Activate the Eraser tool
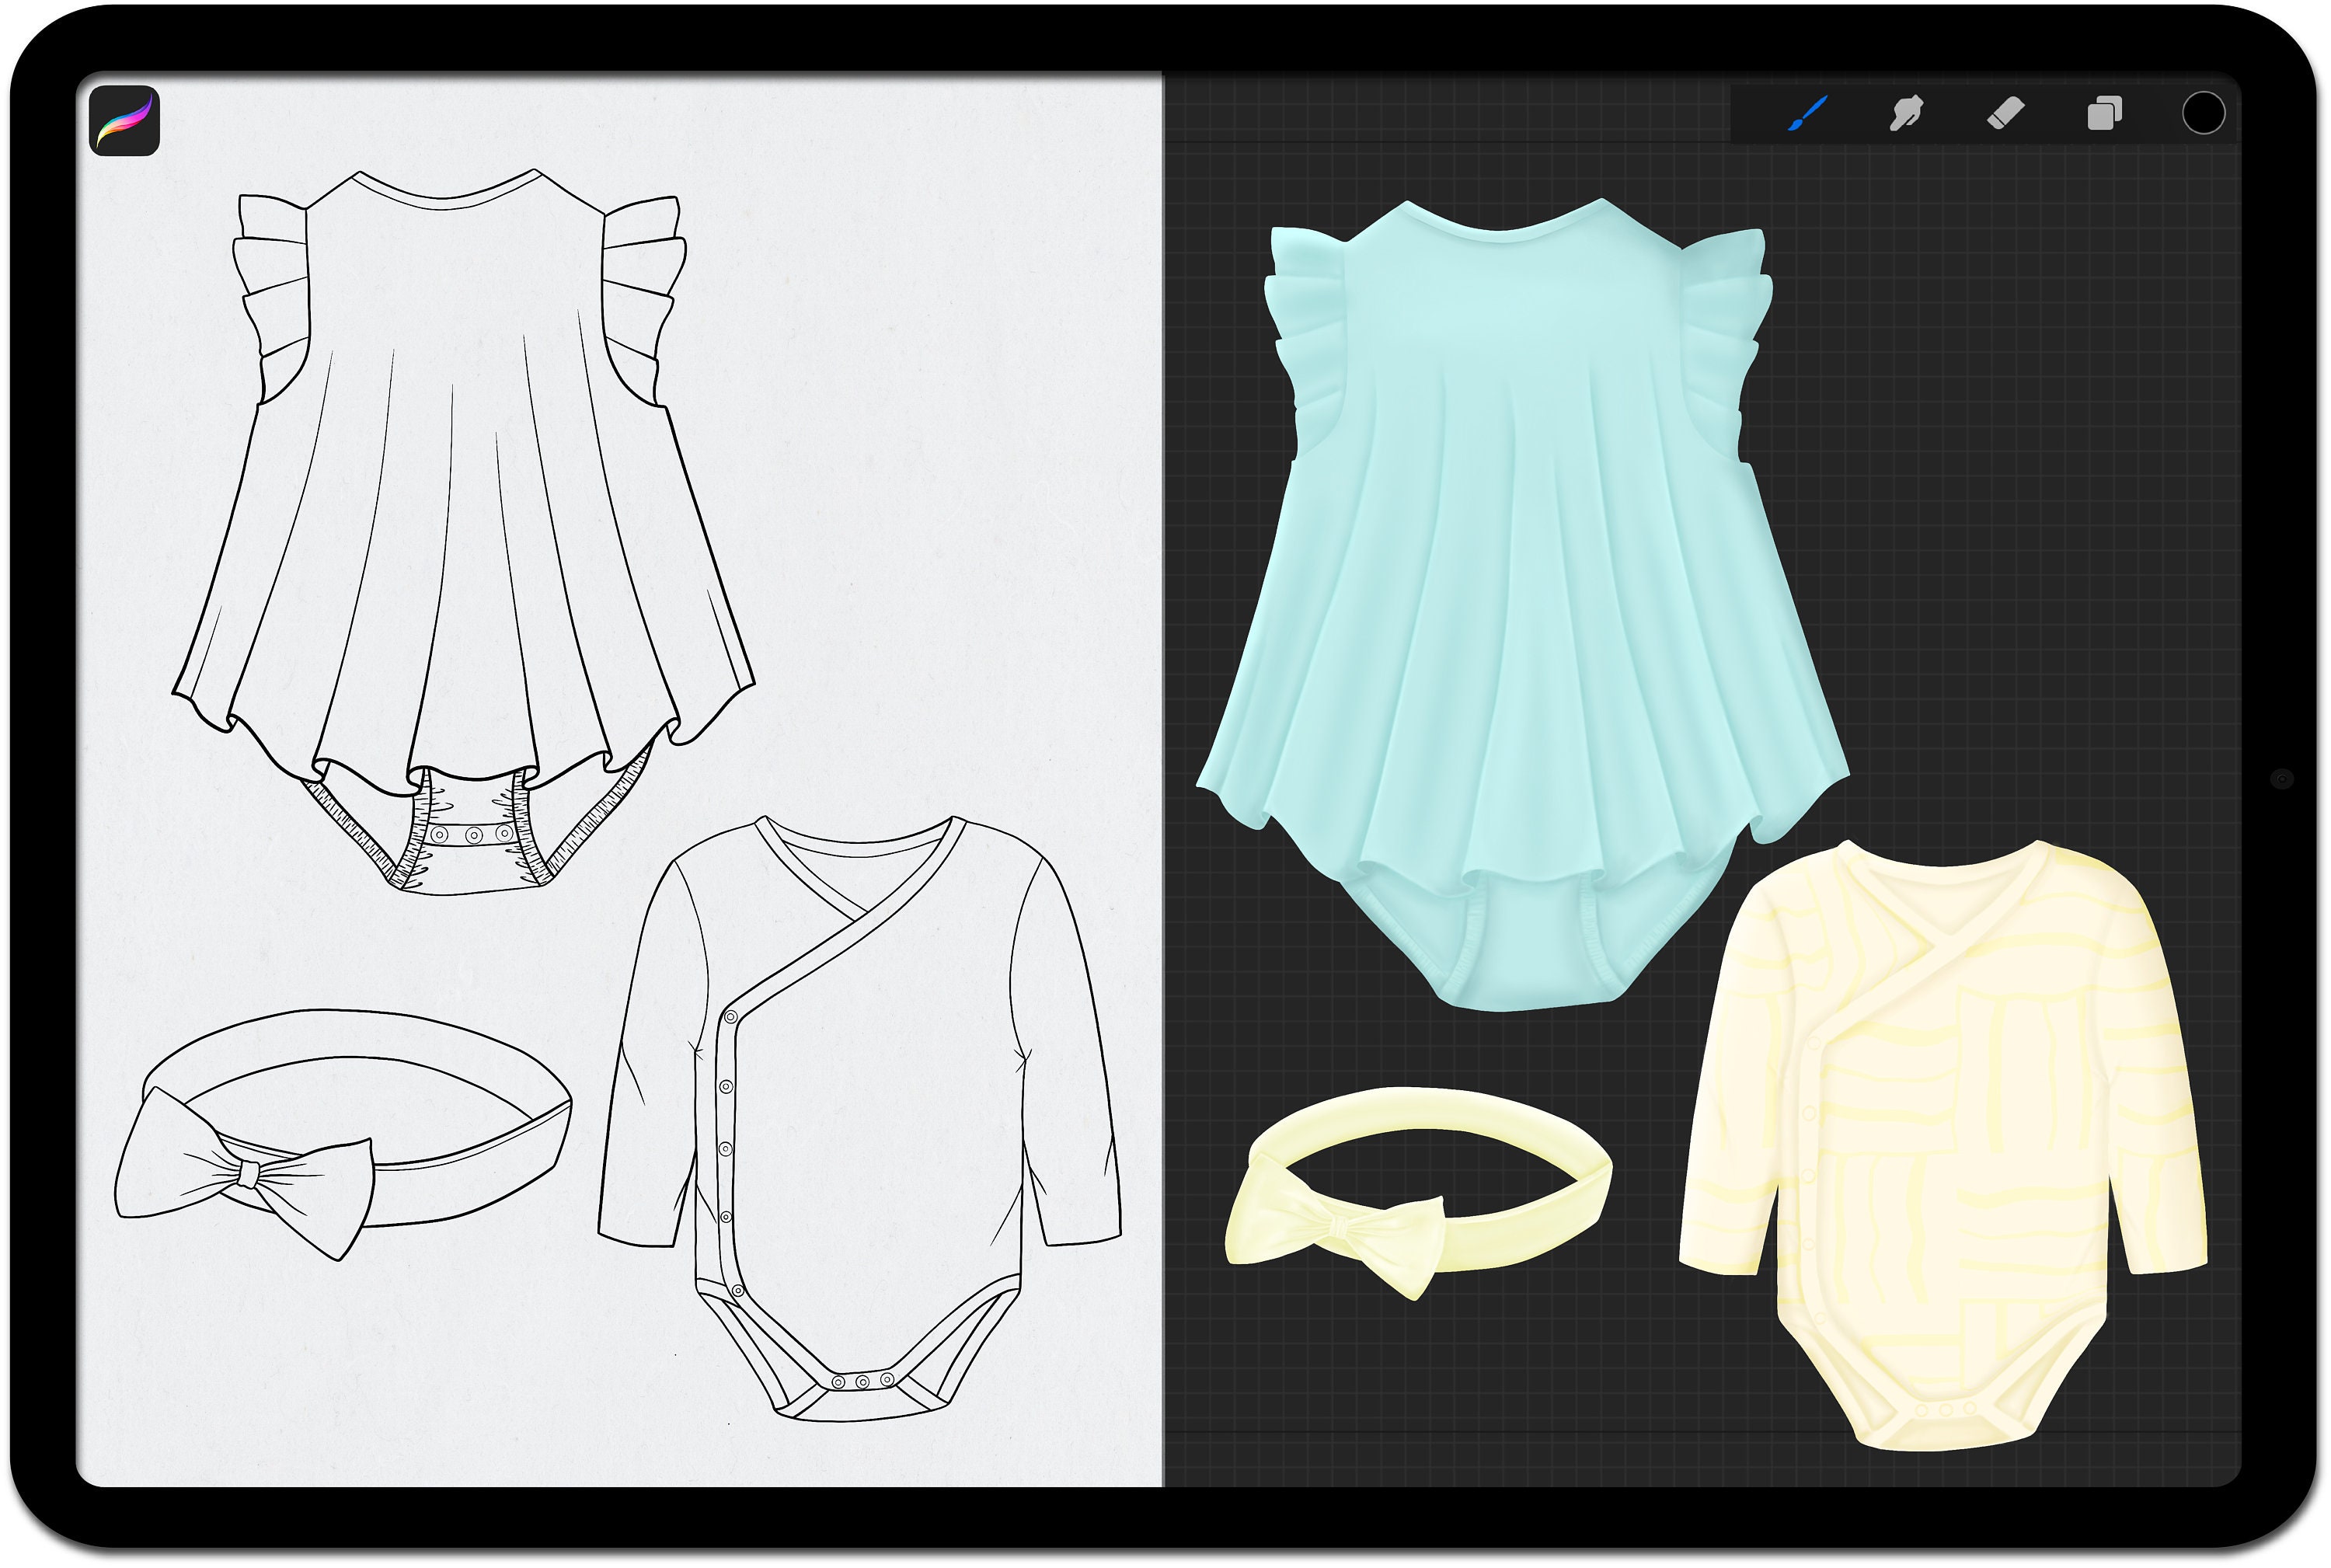 tap(2005, 113)
